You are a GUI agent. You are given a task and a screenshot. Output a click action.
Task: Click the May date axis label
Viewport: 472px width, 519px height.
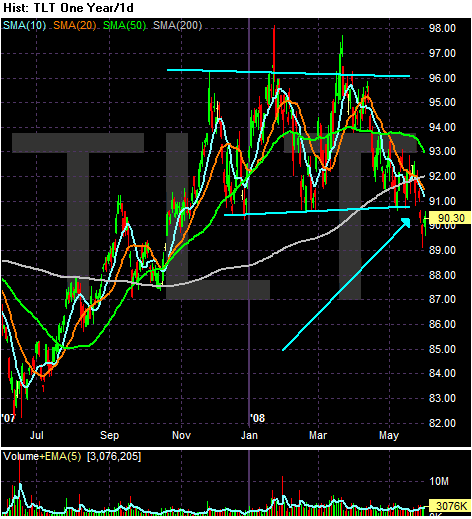pos(389,435)
